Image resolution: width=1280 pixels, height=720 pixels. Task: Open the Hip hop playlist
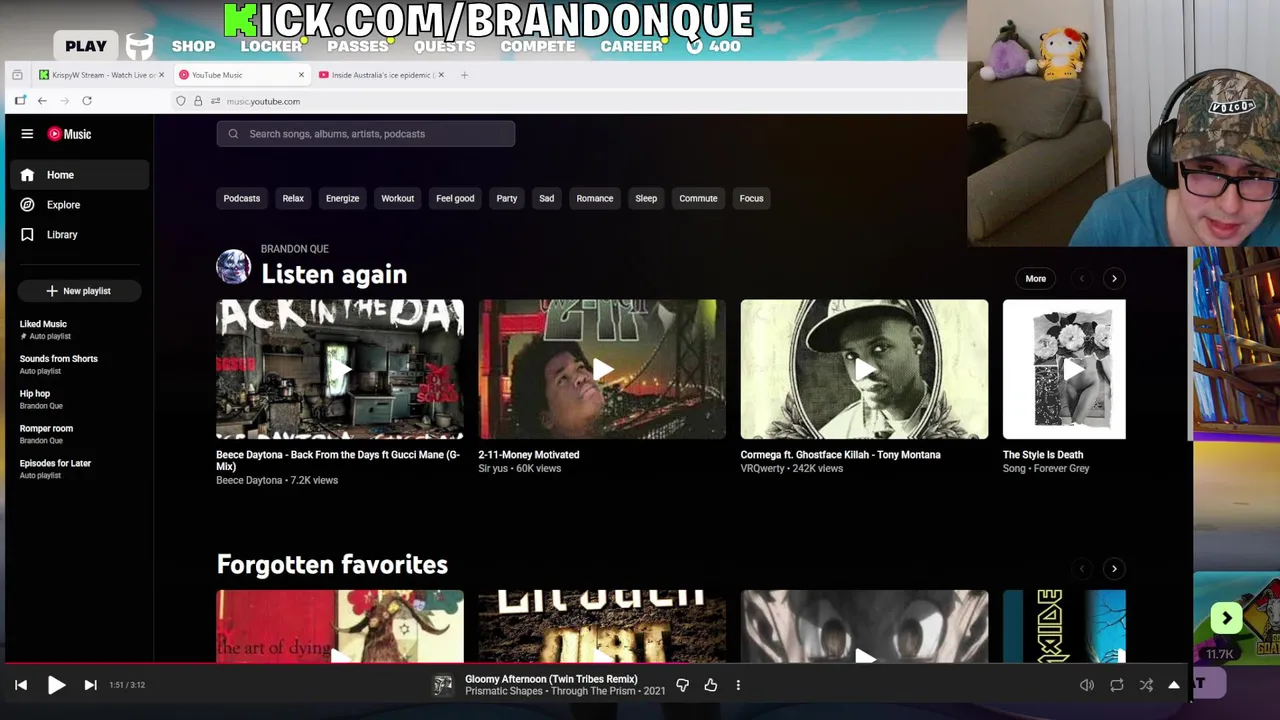click(x=78, y=399)
